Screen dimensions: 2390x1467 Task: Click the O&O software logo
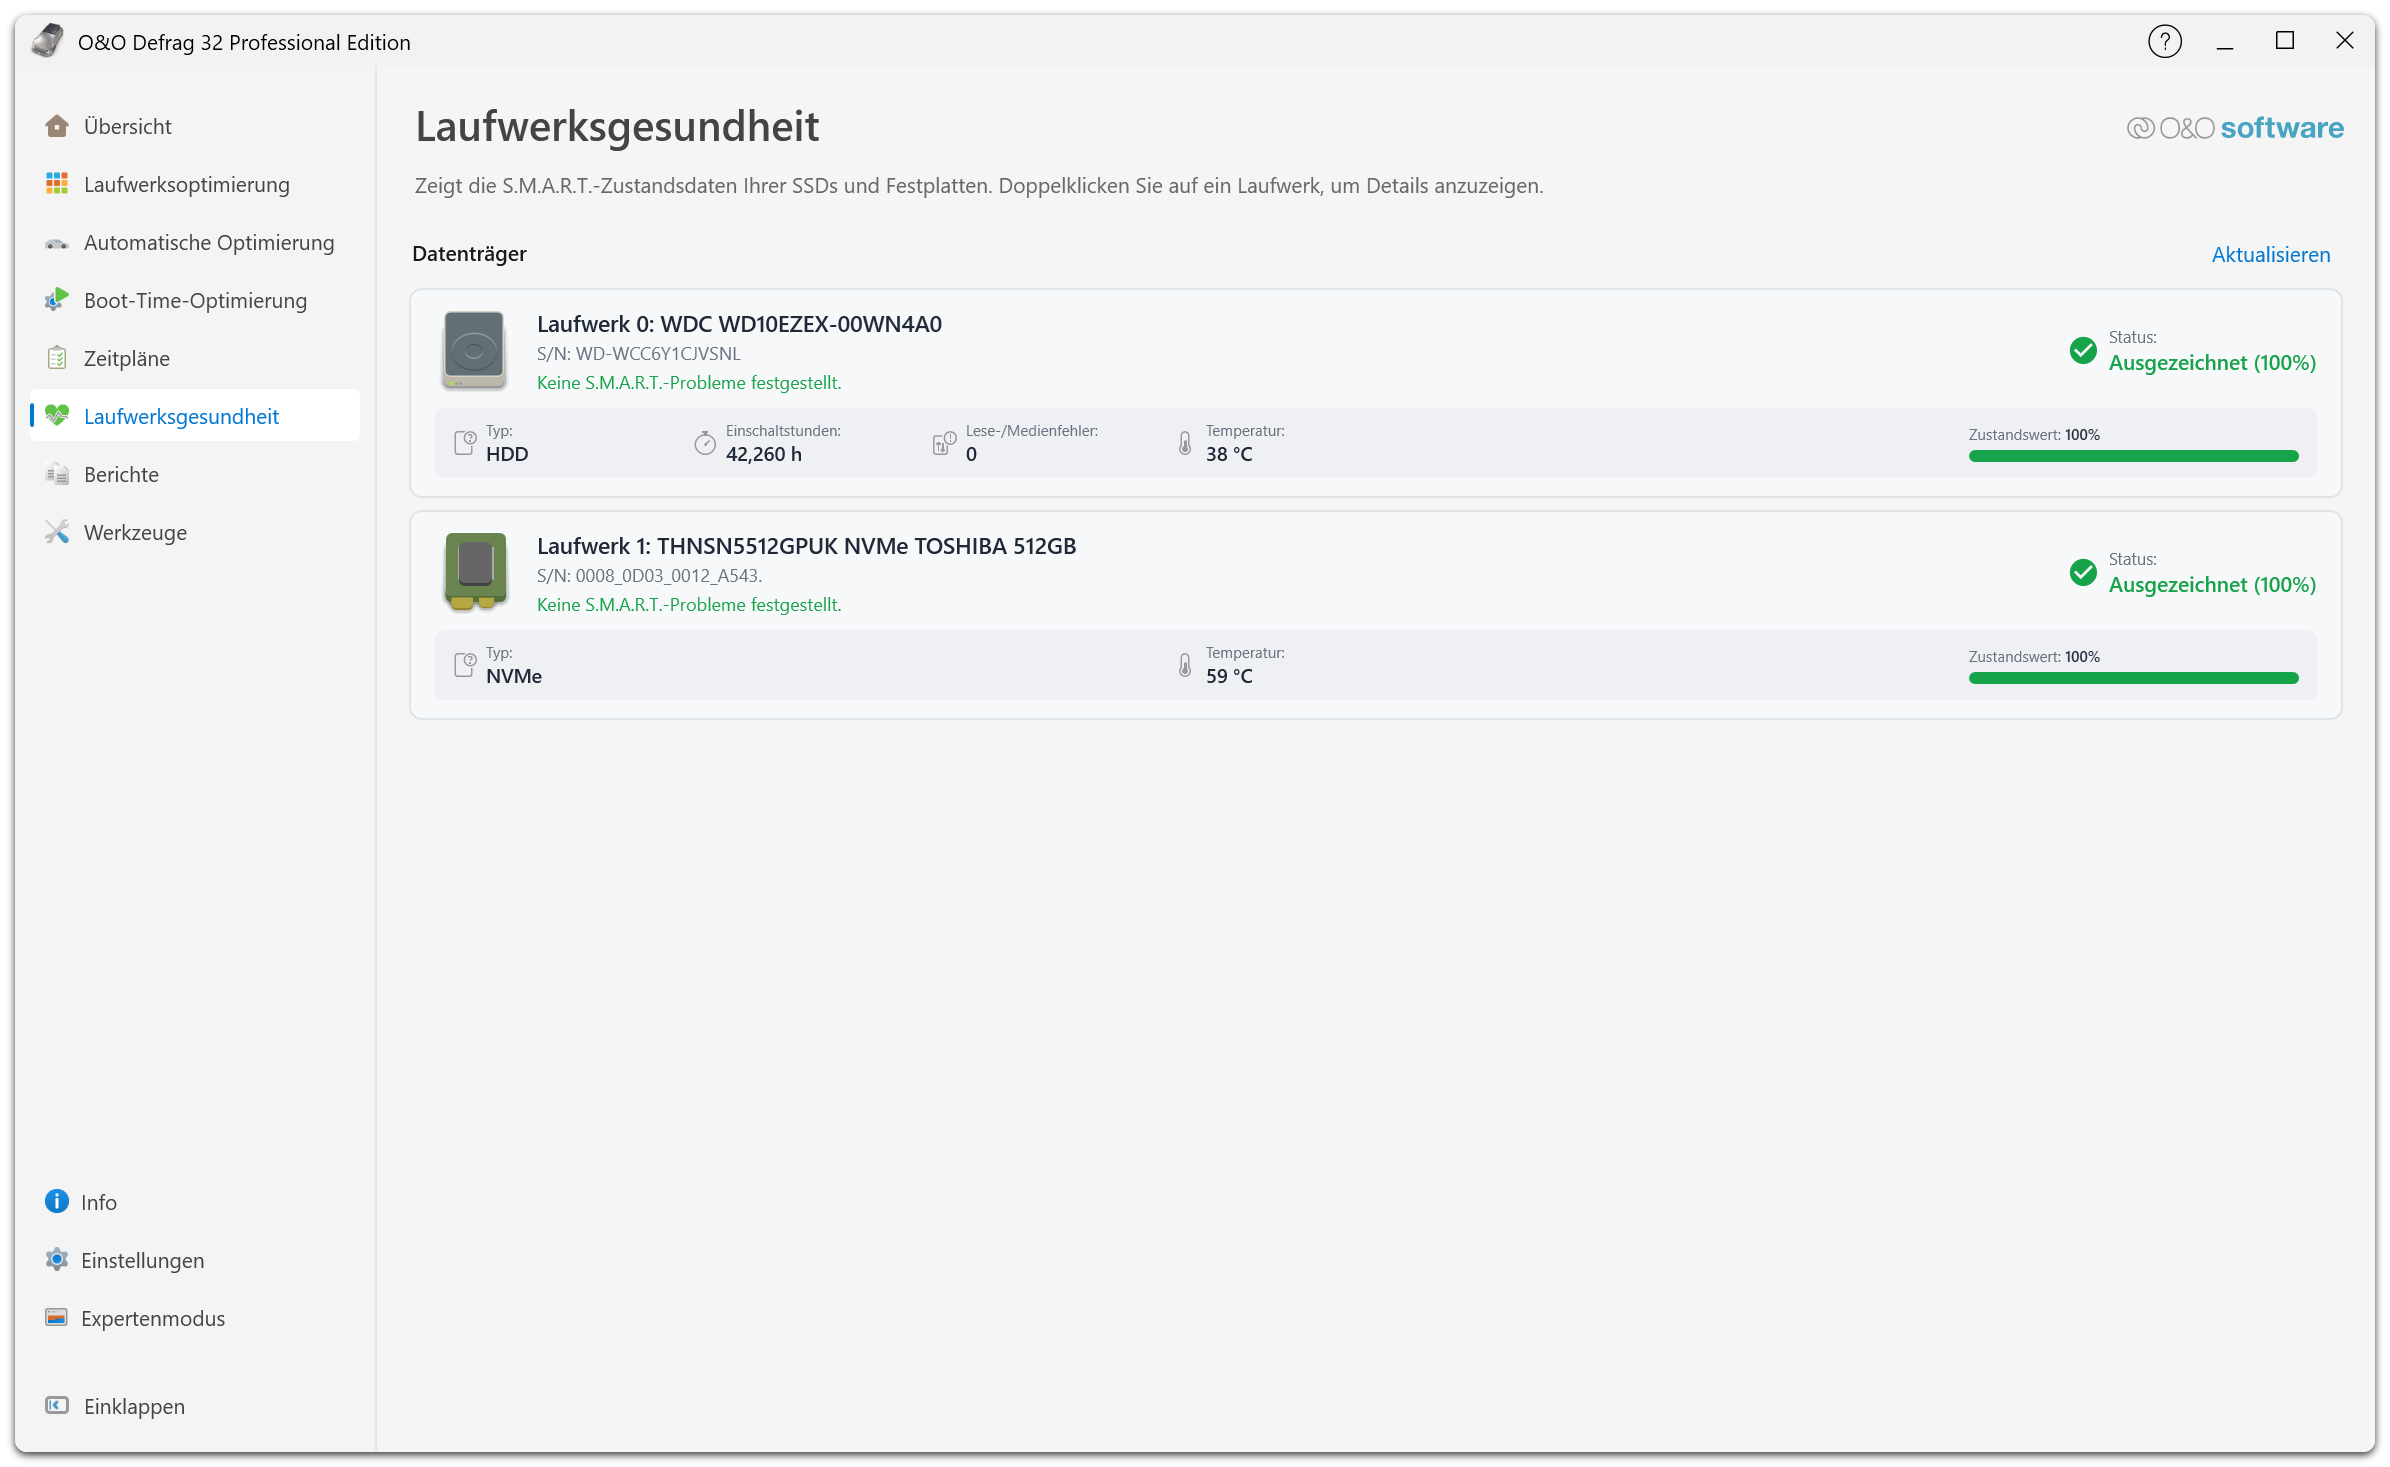pyautogui.click(x=2235, y=128)
